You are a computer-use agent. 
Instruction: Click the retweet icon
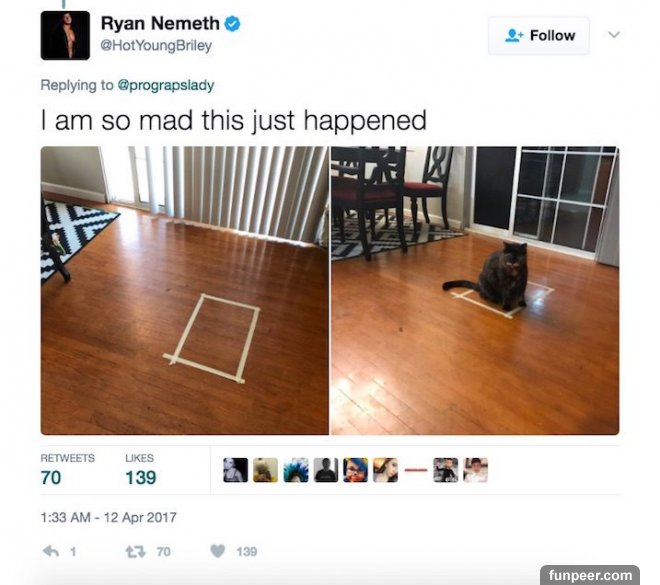[135, 552]
